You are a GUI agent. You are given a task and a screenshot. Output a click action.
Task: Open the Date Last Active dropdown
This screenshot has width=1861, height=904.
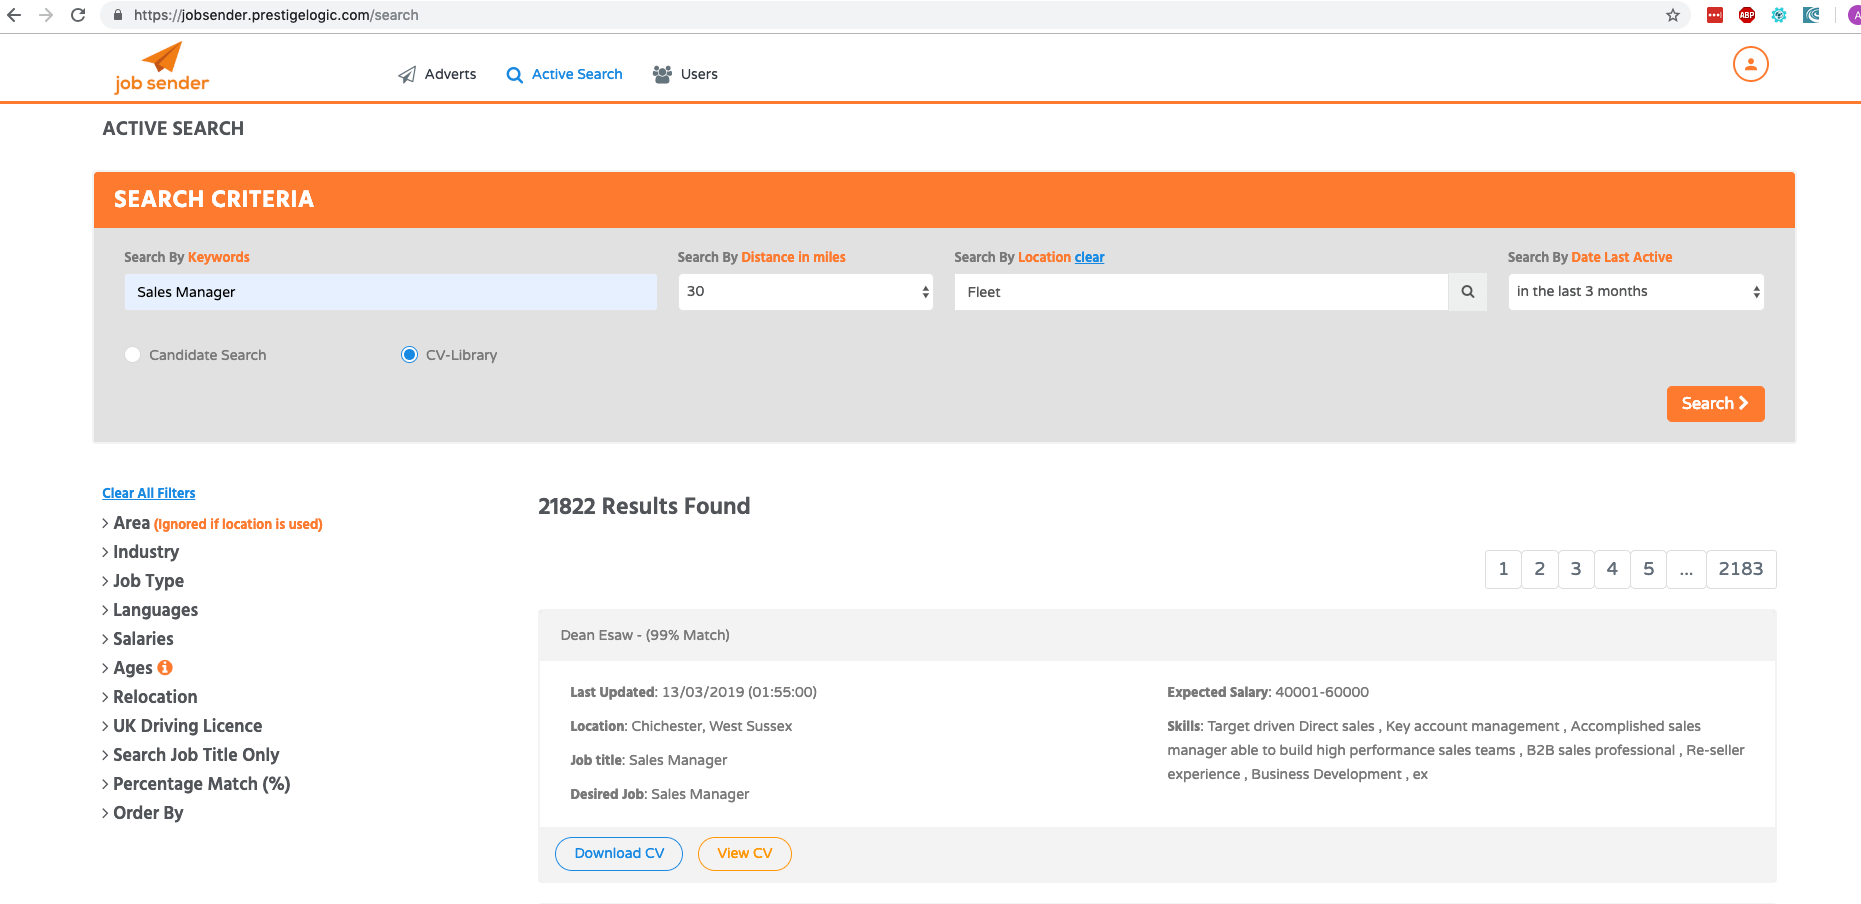[x=1635, y=292]
